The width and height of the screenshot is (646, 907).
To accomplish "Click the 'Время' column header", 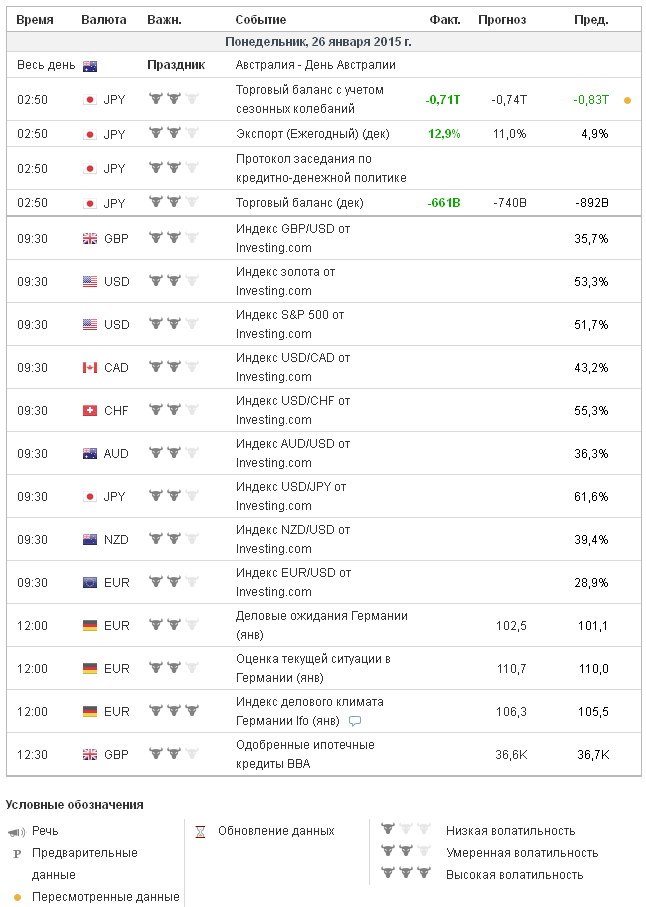I will 35,20.
